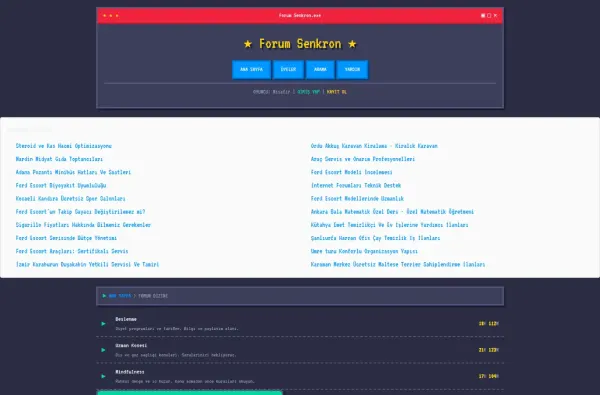The image size is (600, 395).
Task: Follow the KAYIT OL register link
Action: [x=337, y=92]
